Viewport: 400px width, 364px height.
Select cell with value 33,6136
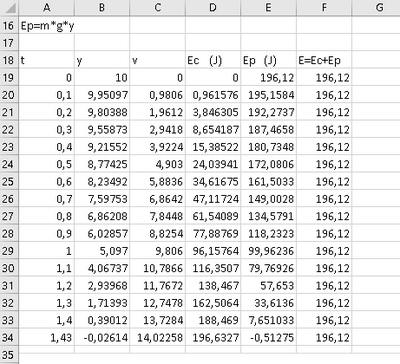point(268,303)
